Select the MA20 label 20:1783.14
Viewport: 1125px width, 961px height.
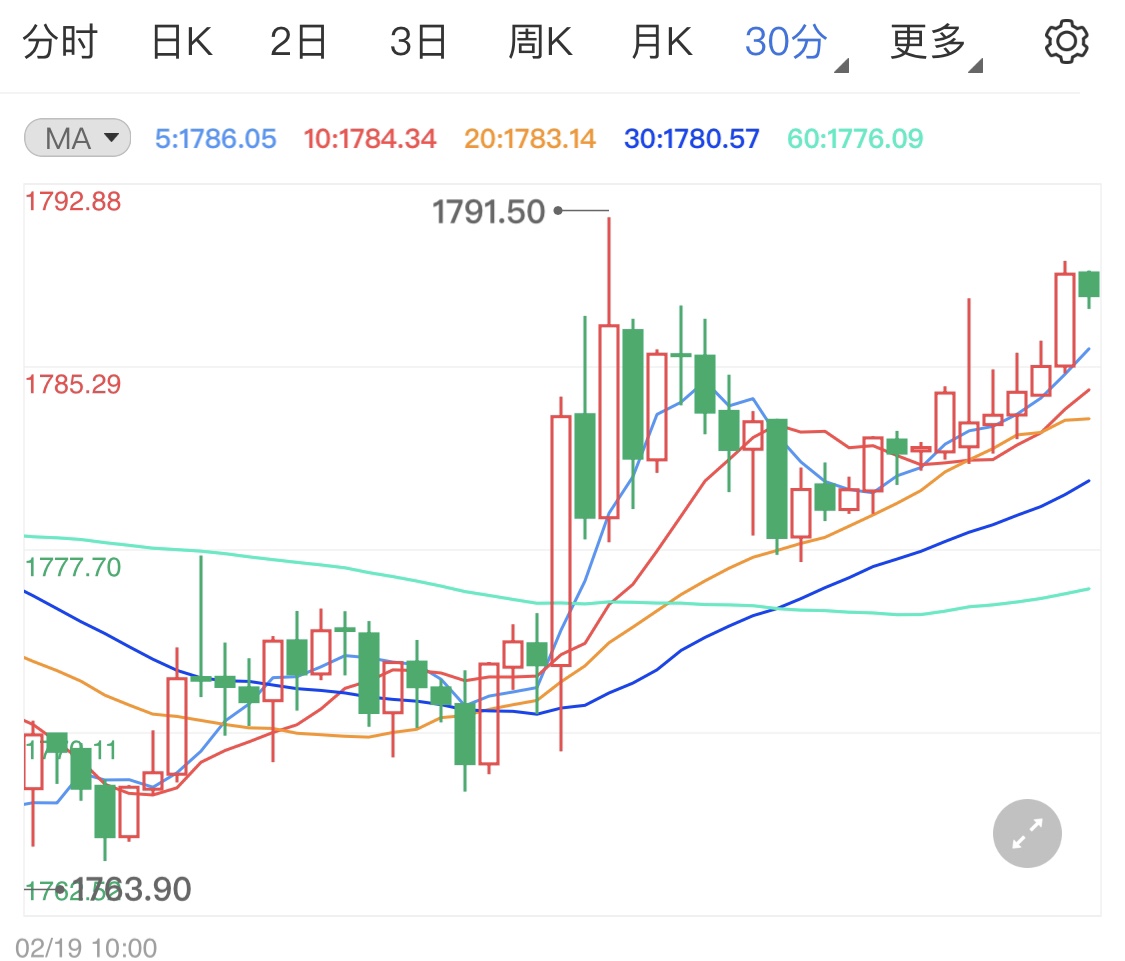coord(530,139)
